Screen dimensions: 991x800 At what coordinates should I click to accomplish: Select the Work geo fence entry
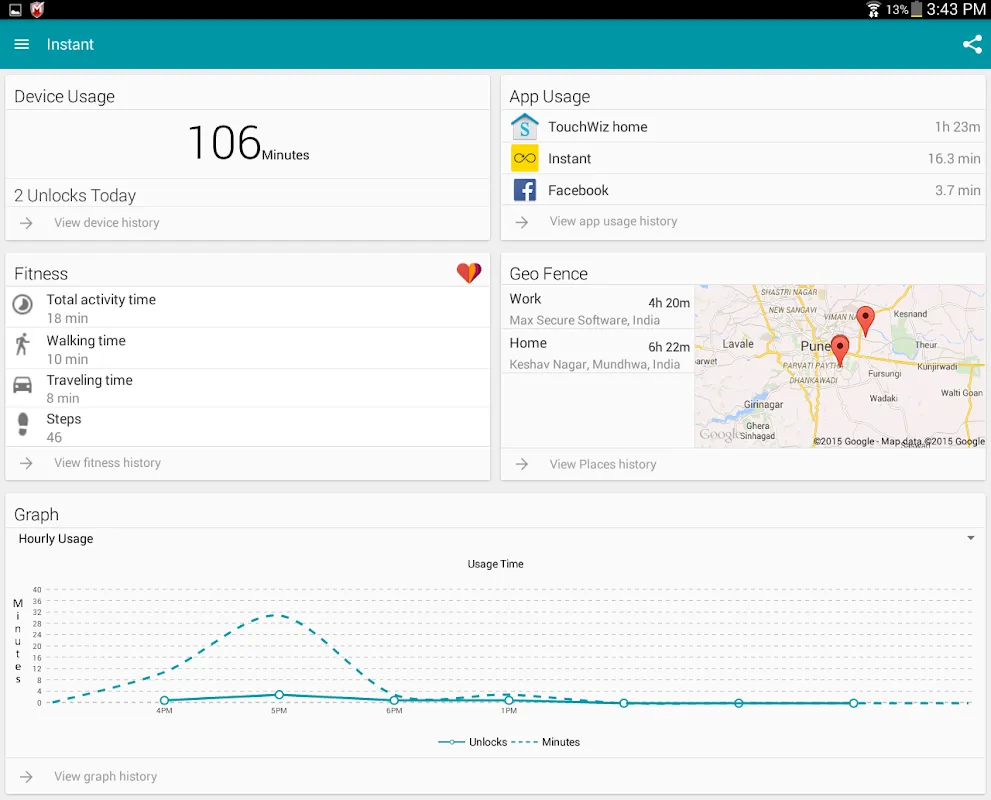599,308
